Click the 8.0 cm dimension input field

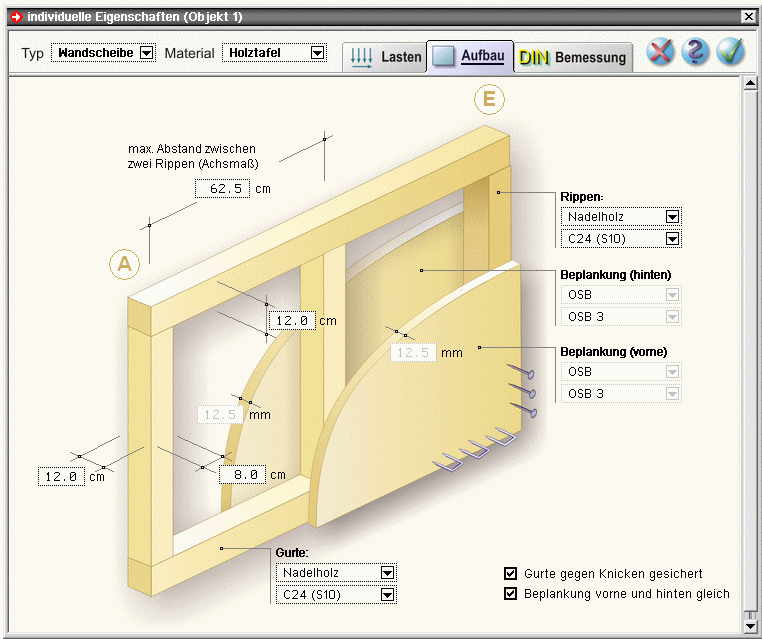coord(245,475)
